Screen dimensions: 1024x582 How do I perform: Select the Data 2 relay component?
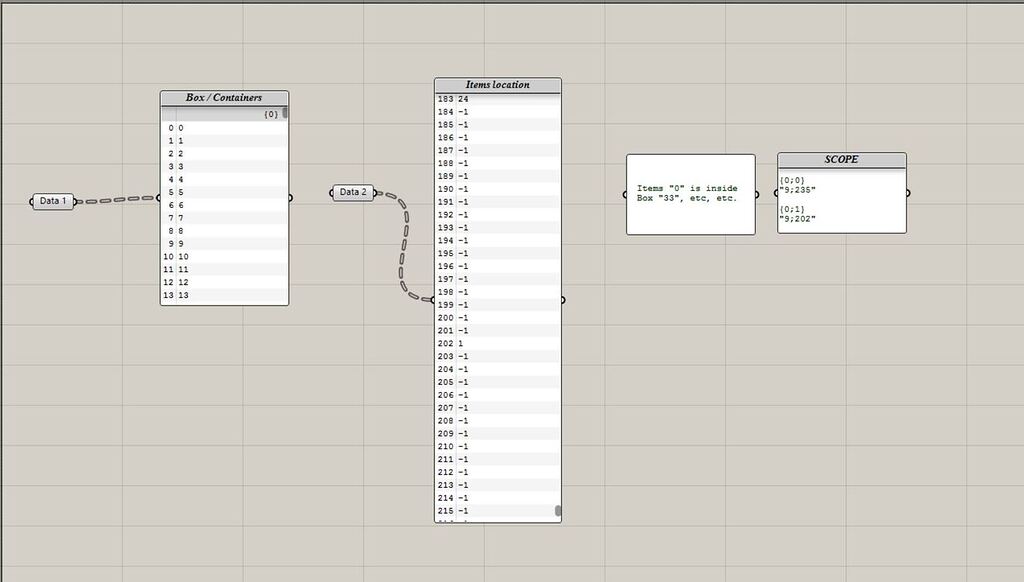[x=352, y=192]
